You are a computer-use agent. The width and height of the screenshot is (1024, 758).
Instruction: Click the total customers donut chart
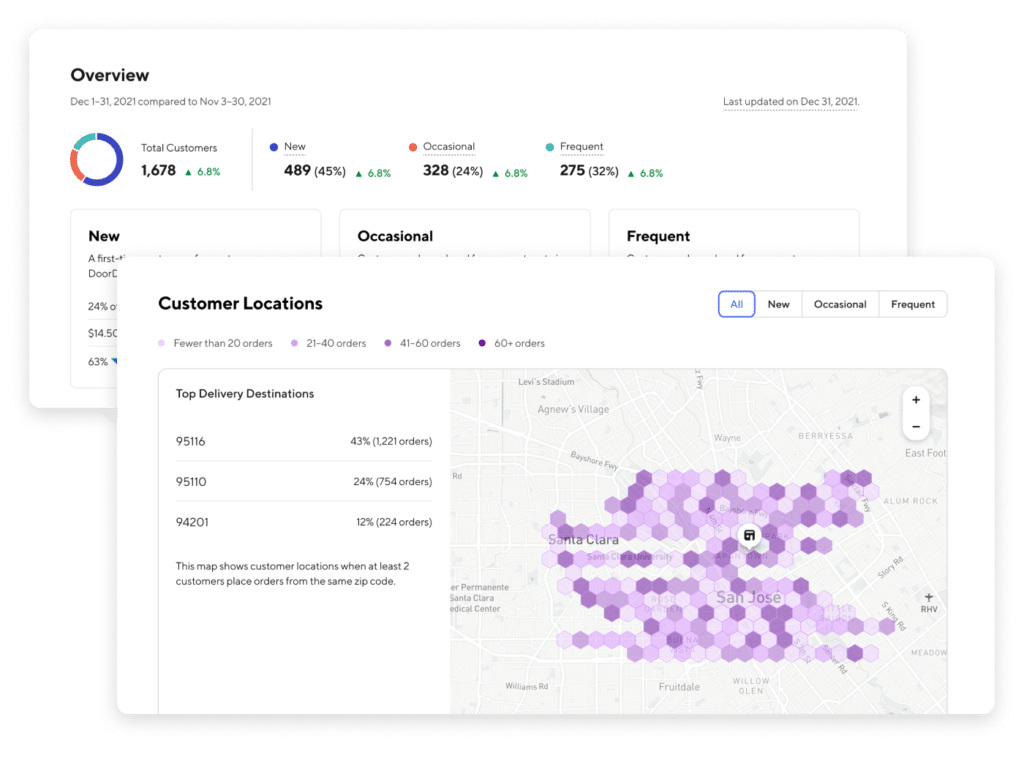click(x=97, y=159)
